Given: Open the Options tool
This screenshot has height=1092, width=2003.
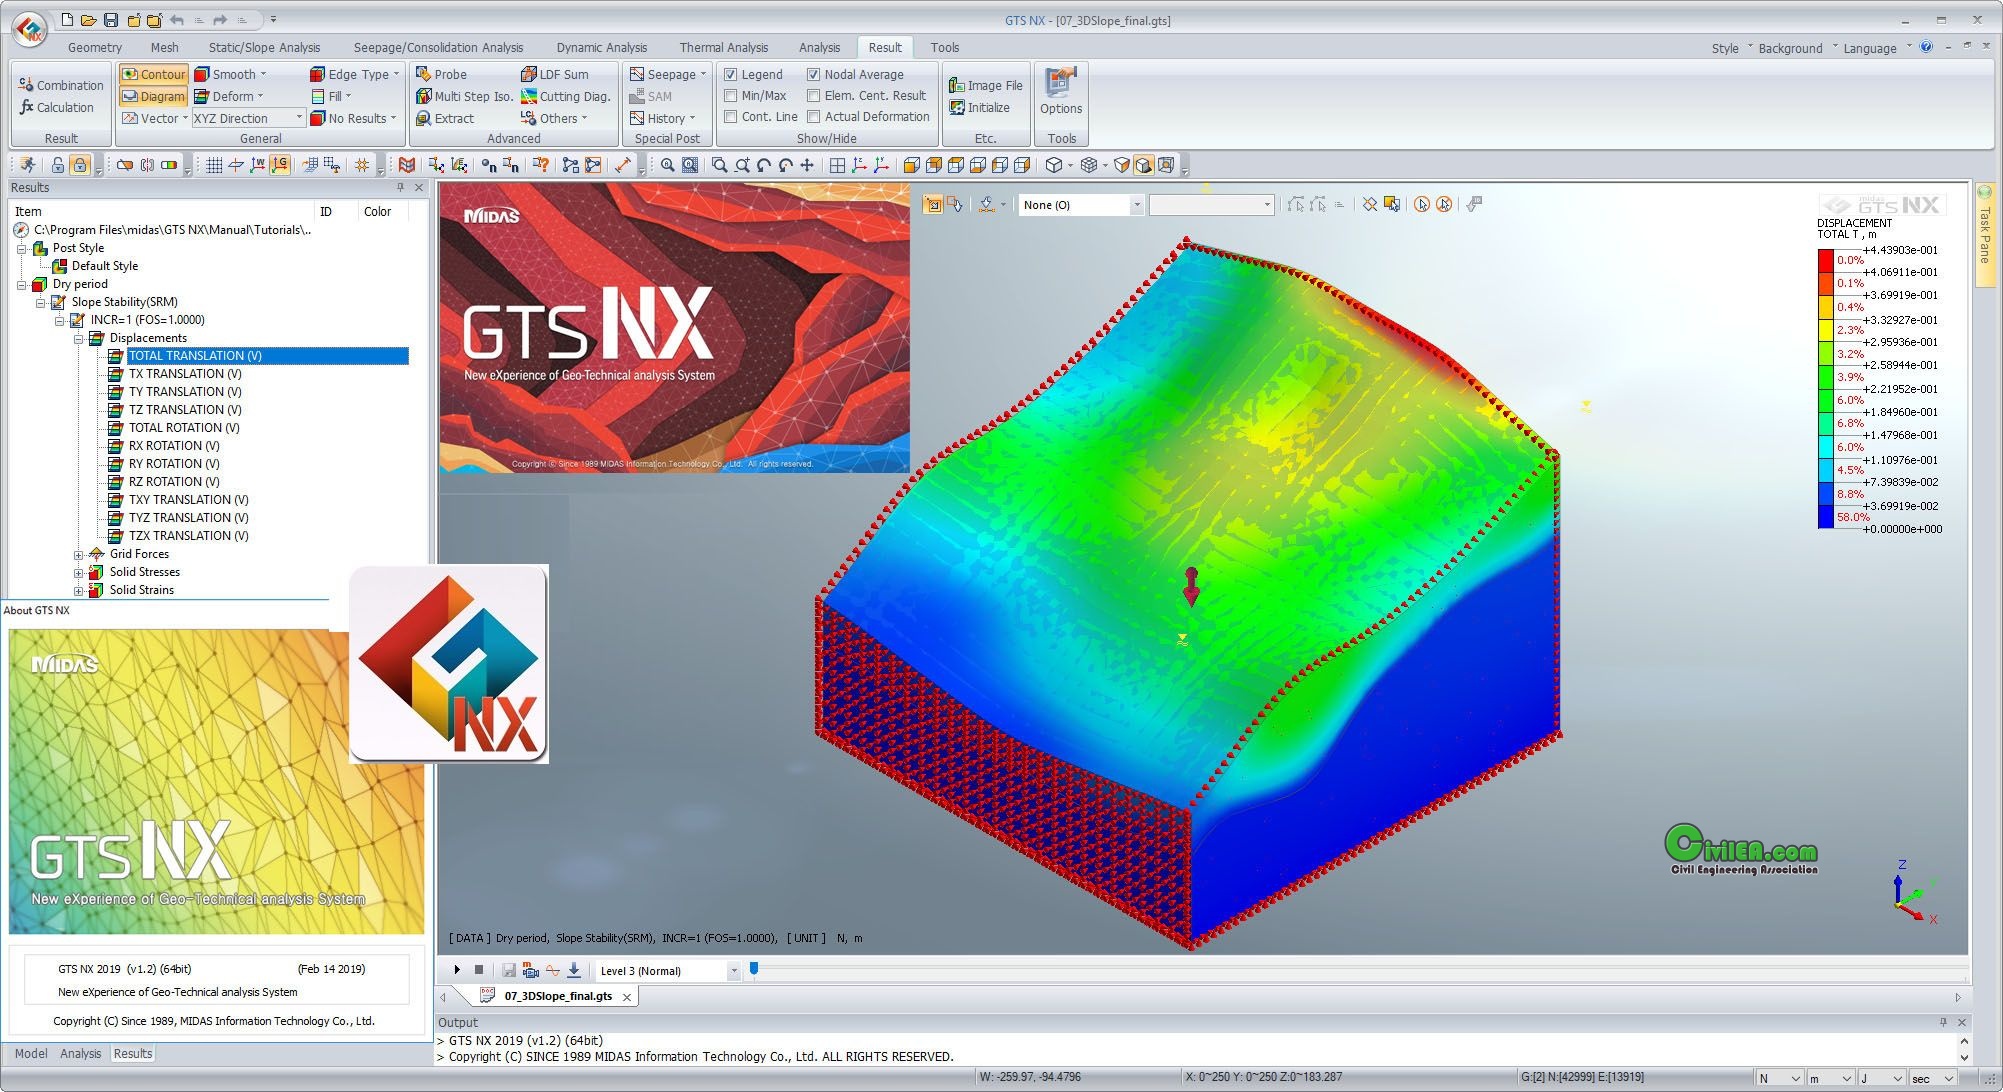Looking at the screenshot, I should (1060, 92).
